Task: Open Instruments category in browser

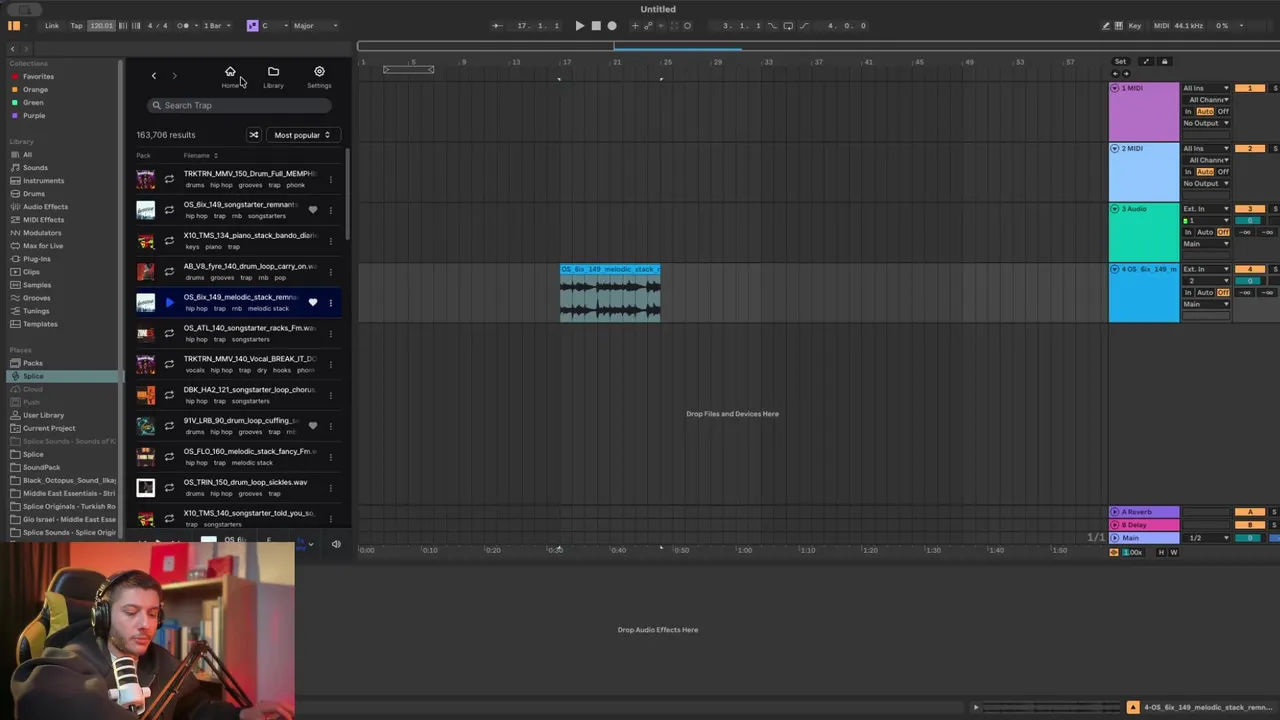Action: (43, 181)
